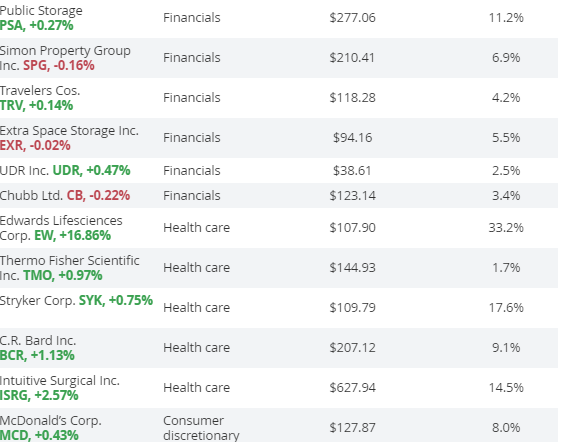Select the $627.94 Intuitive Surgical price
The height and width of the screenshot is (442, 582).
point(352,388)
